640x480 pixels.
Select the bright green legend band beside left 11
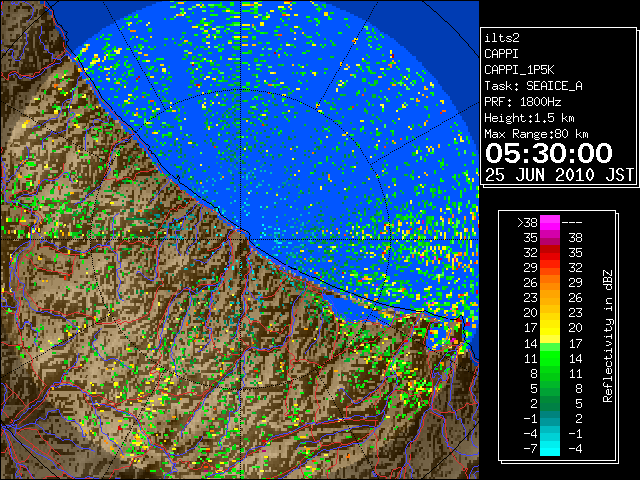(x=550, y=358)
